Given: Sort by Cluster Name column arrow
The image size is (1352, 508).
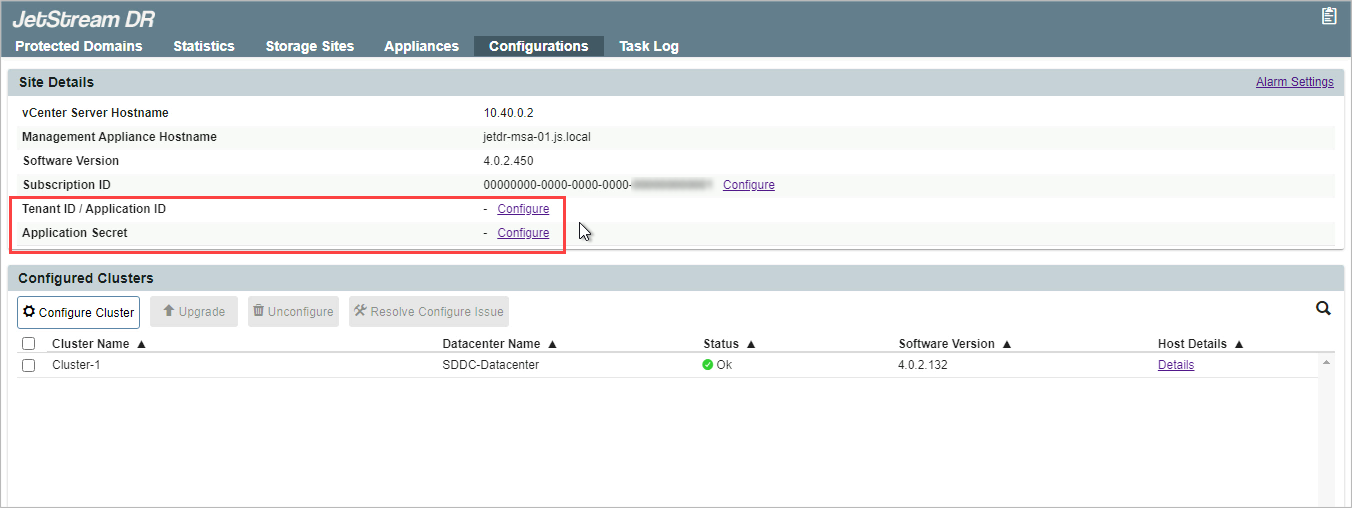Looking at the screenshot, I should [141, 344].
